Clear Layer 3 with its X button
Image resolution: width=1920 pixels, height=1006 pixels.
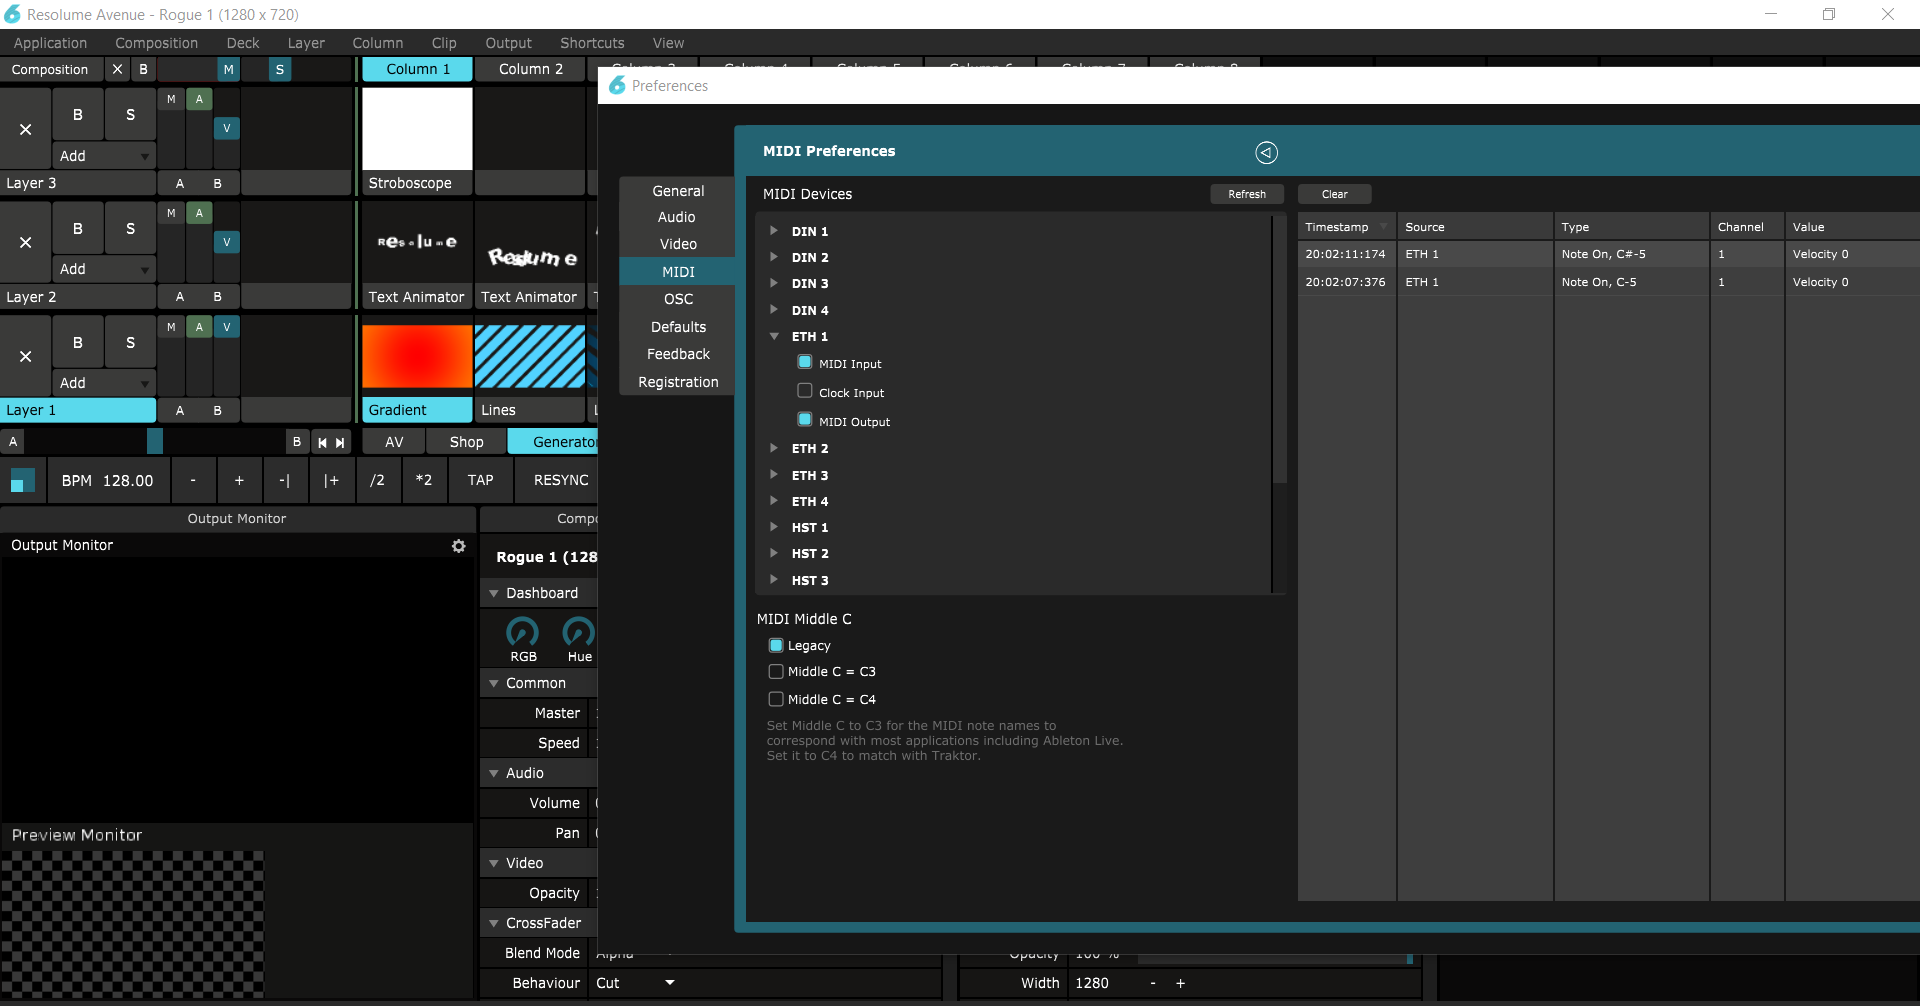point(26,129)
